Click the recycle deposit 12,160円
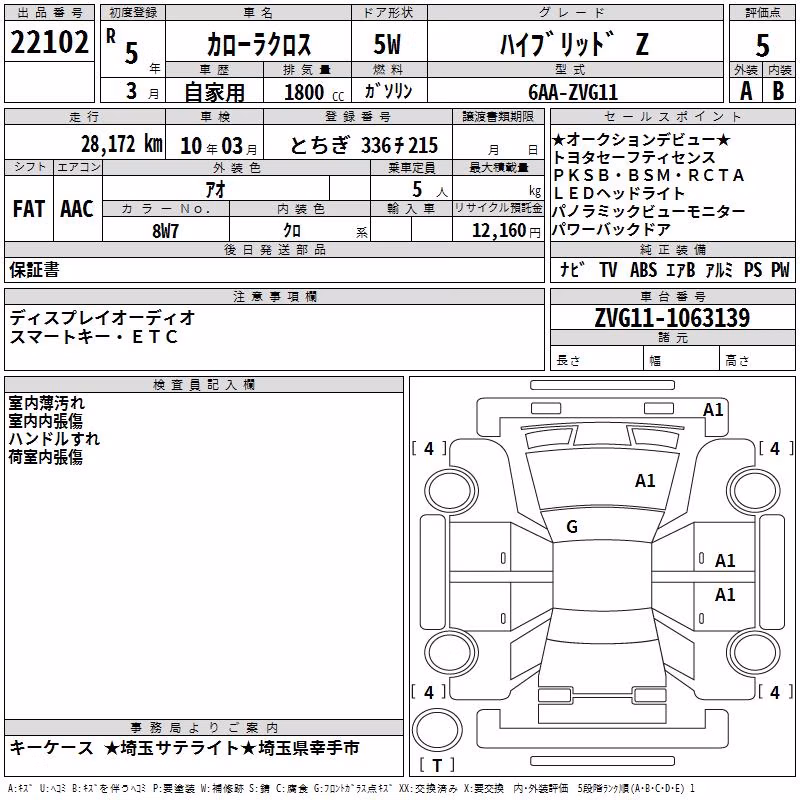The height and width of the screenshot is (800, 800). [506, 231]
